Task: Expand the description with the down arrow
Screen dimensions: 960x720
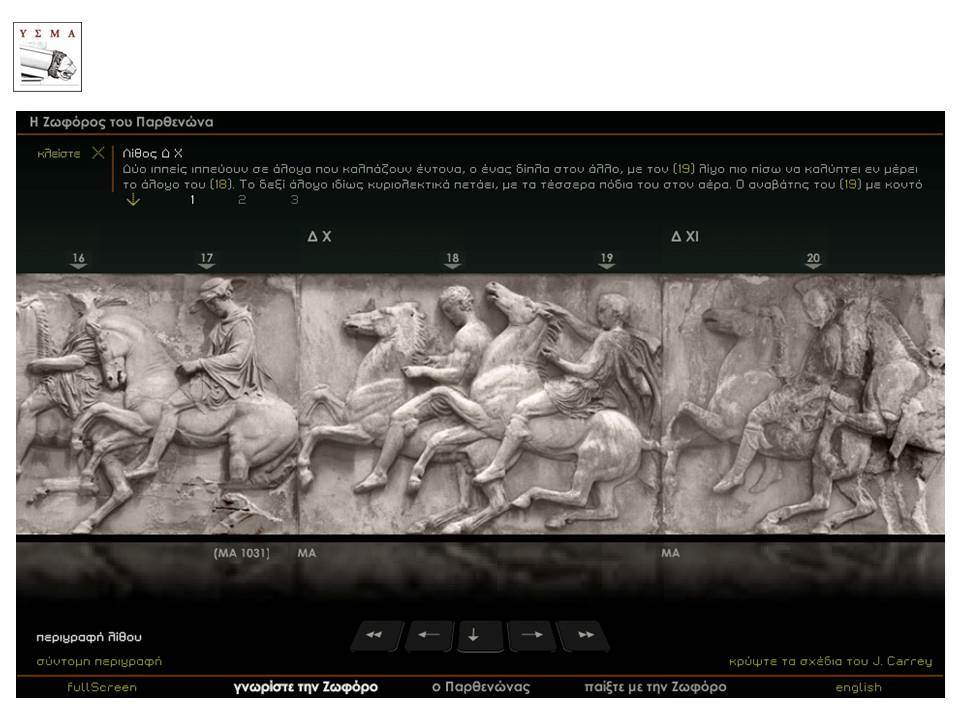Action: coord(133,200)
